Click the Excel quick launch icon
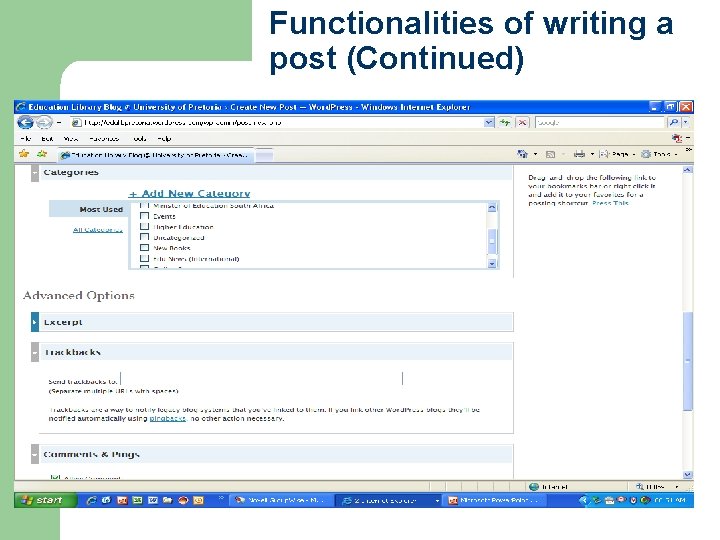The height and width of the screenshot is (540, 720). click(137, 501)
